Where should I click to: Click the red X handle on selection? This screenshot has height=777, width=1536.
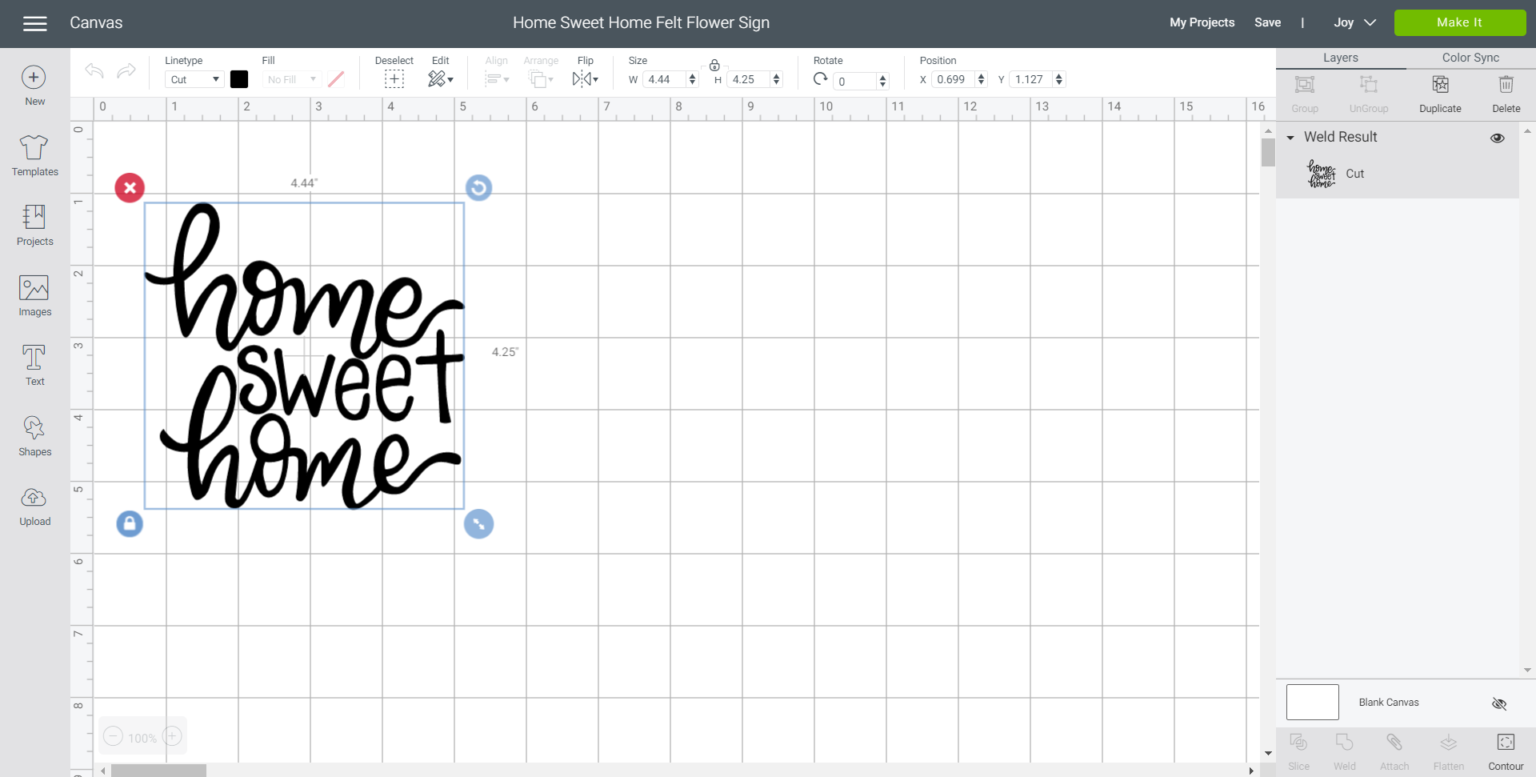(x=130, y=188)
